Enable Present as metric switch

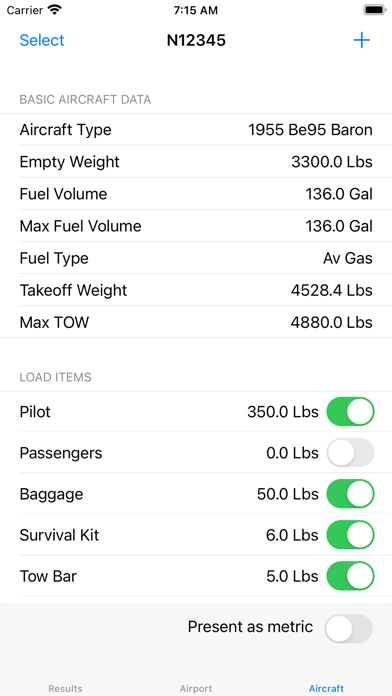click(x=348, y=628)
